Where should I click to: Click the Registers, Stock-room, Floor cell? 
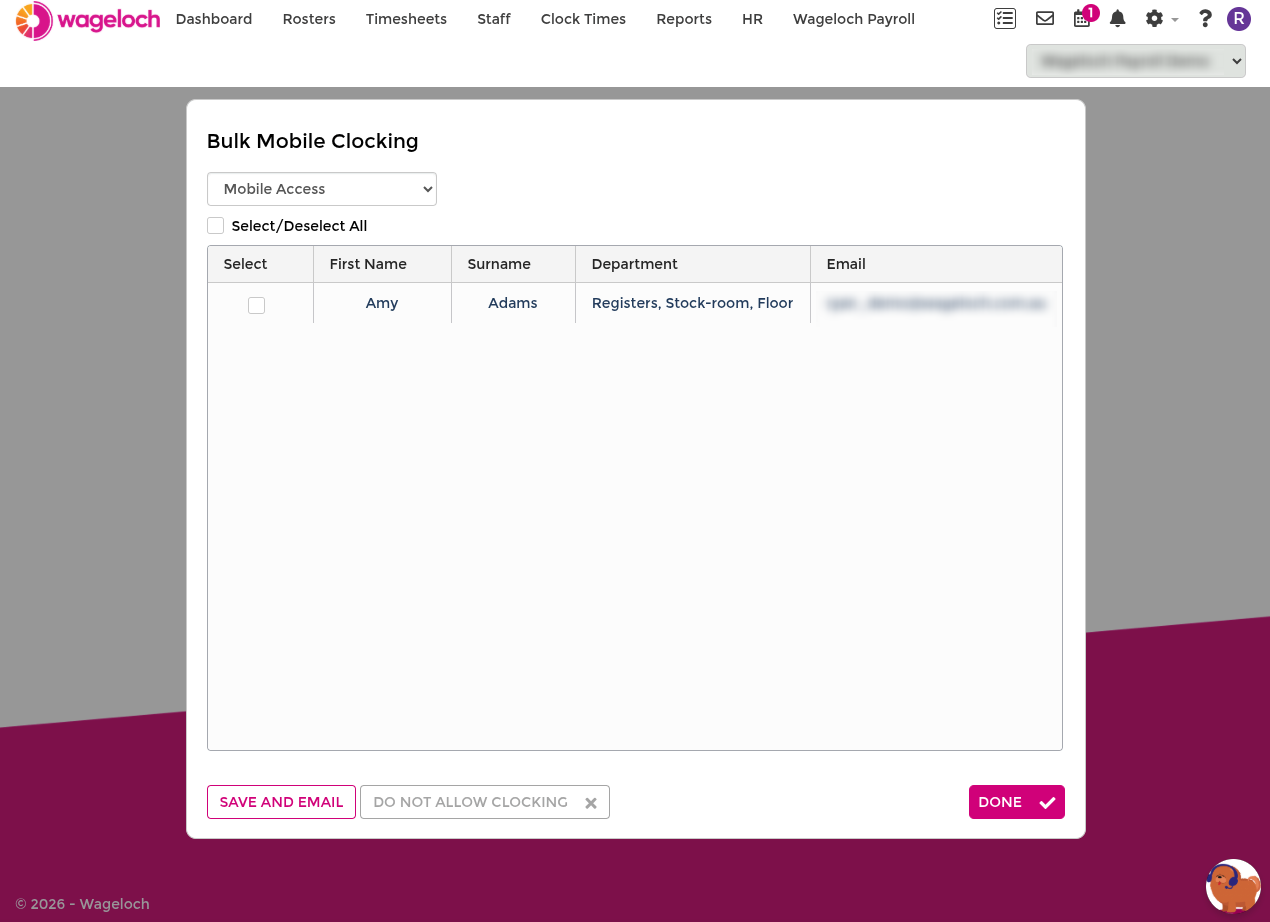(693, 303)
